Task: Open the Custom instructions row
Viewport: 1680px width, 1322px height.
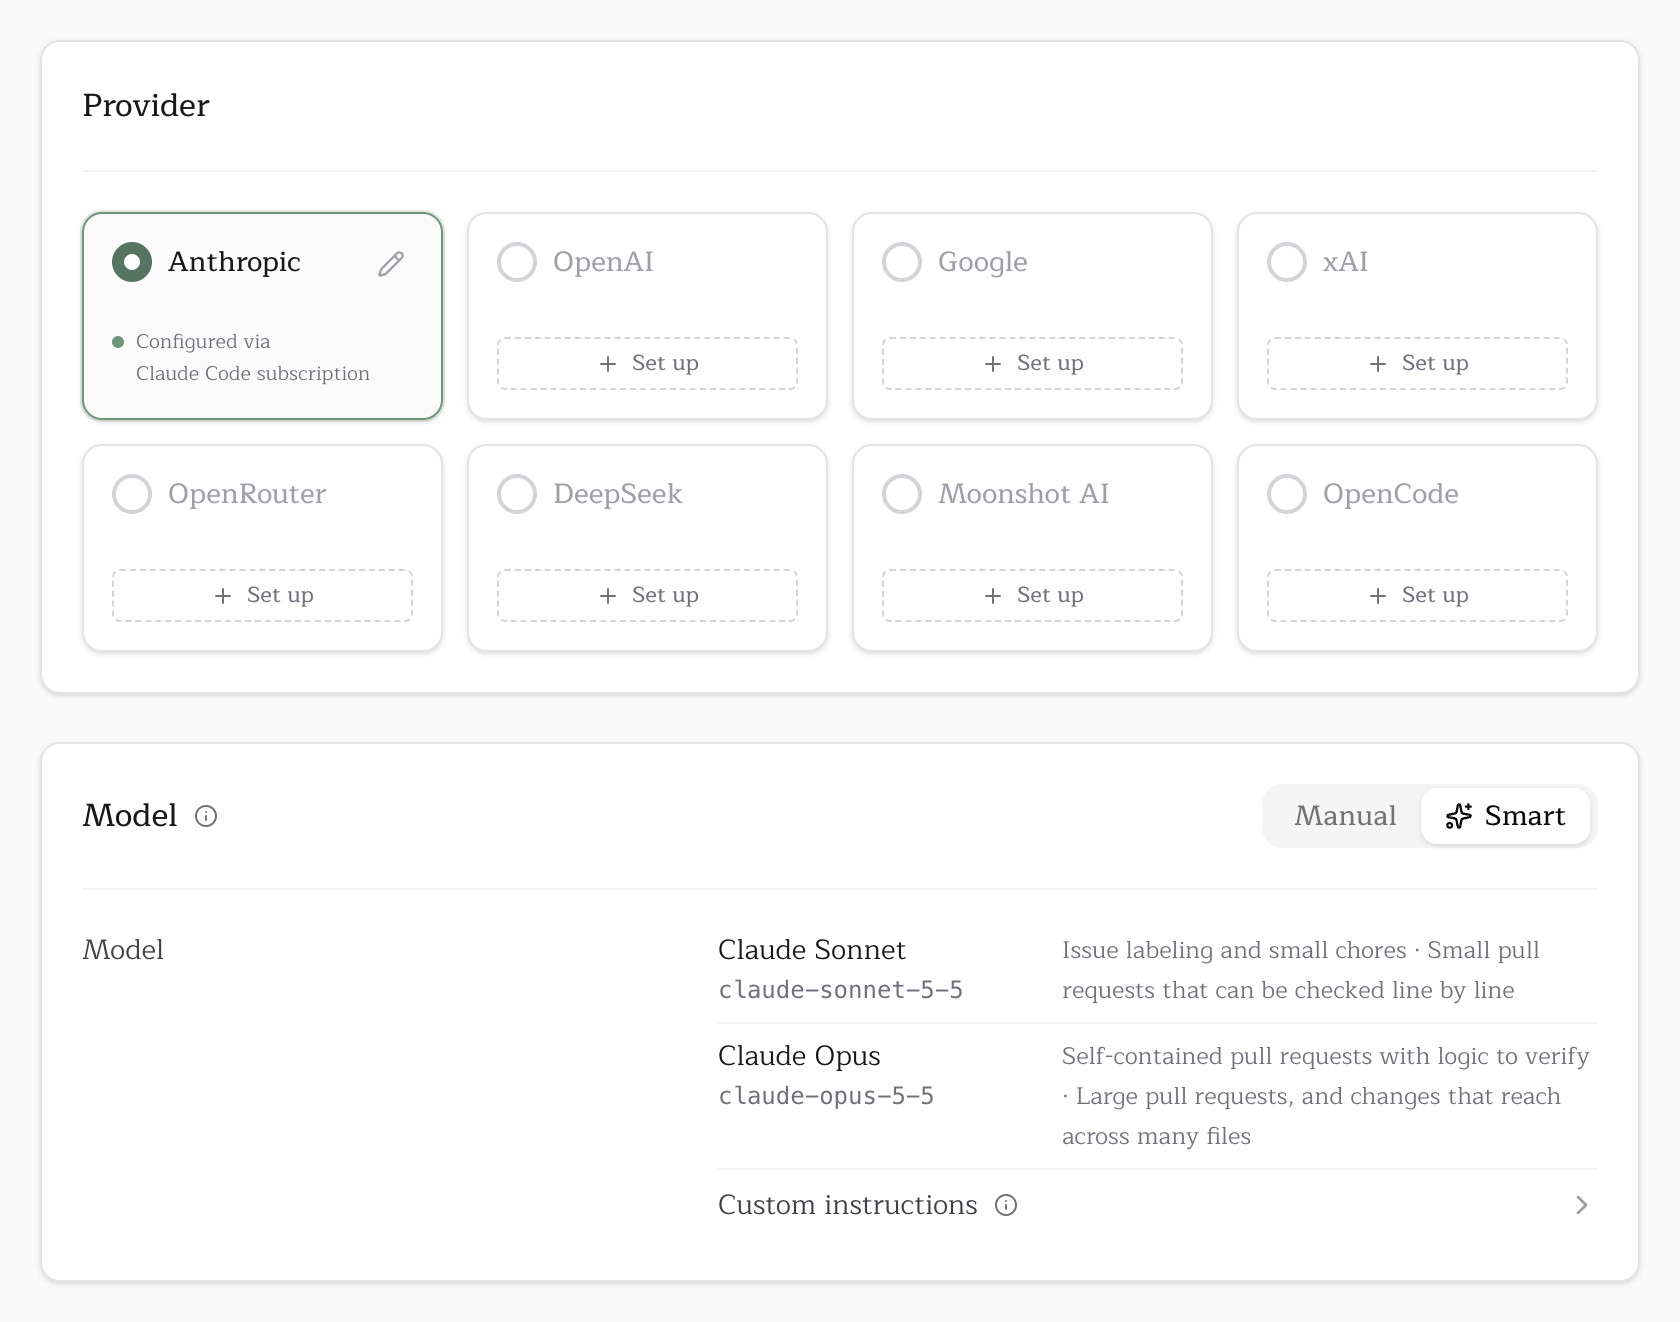Action: pyautogui.click(x=1157, y=1205)
